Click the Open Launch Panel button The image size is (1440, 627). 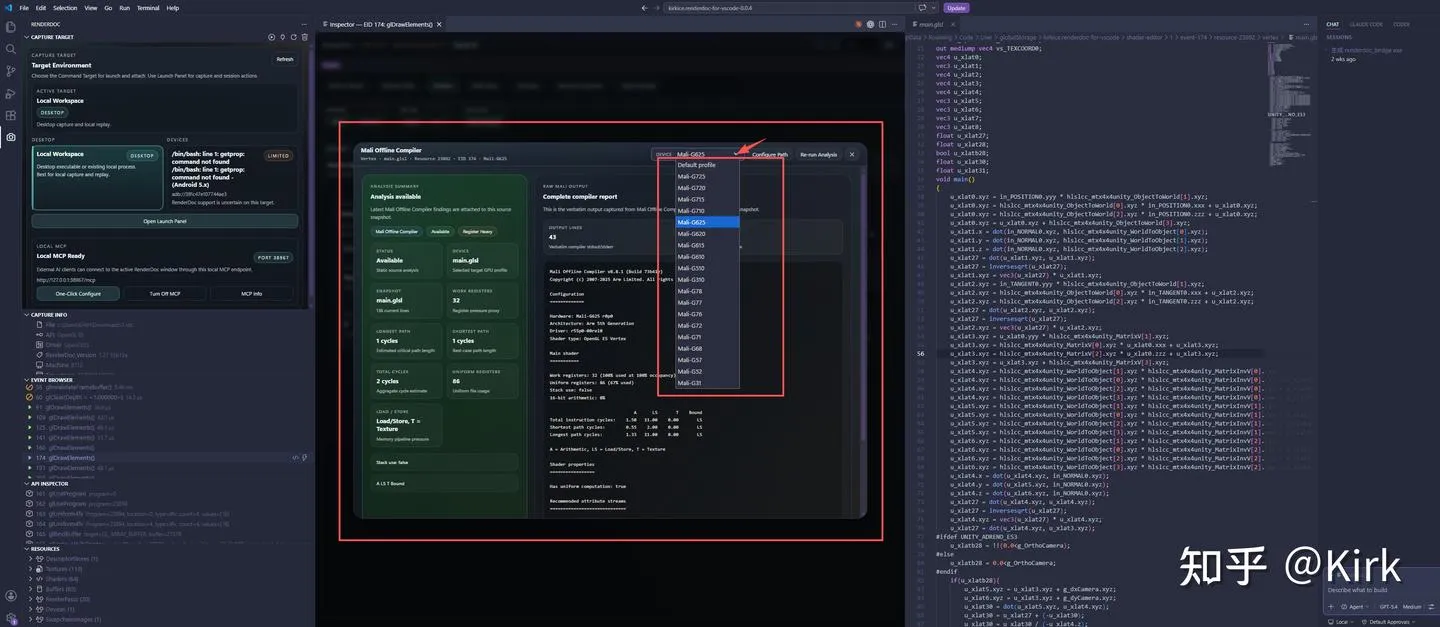click(165, 221)
